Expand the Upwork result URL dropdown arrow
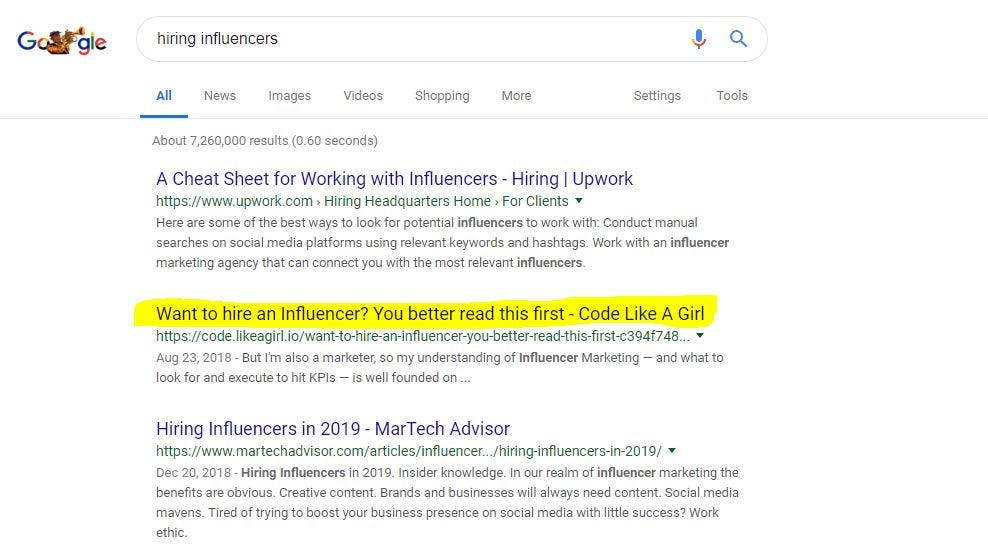The width and height of the screenshot is (988, 551). [579, 201]
